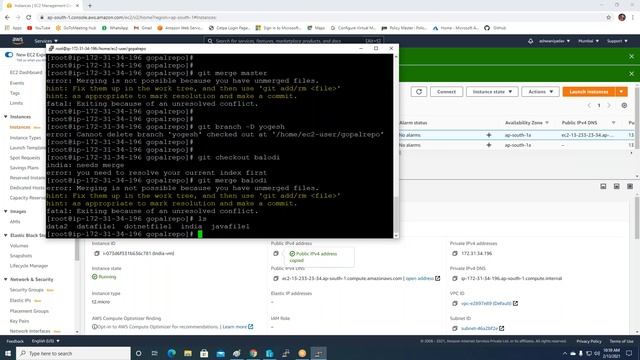The height and width of the screenshot is (360, 640).
Task: Click the Connect button
Action: (x=446, y=92)
